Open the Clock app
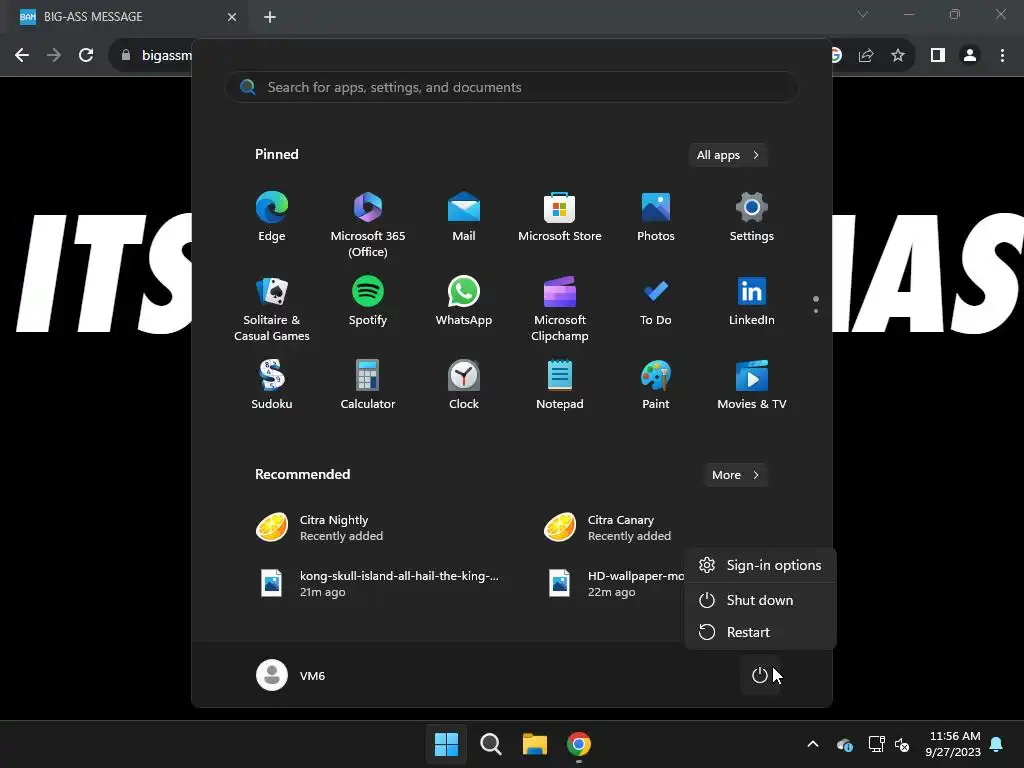1024x768 pixels. (x=464, y=385)
